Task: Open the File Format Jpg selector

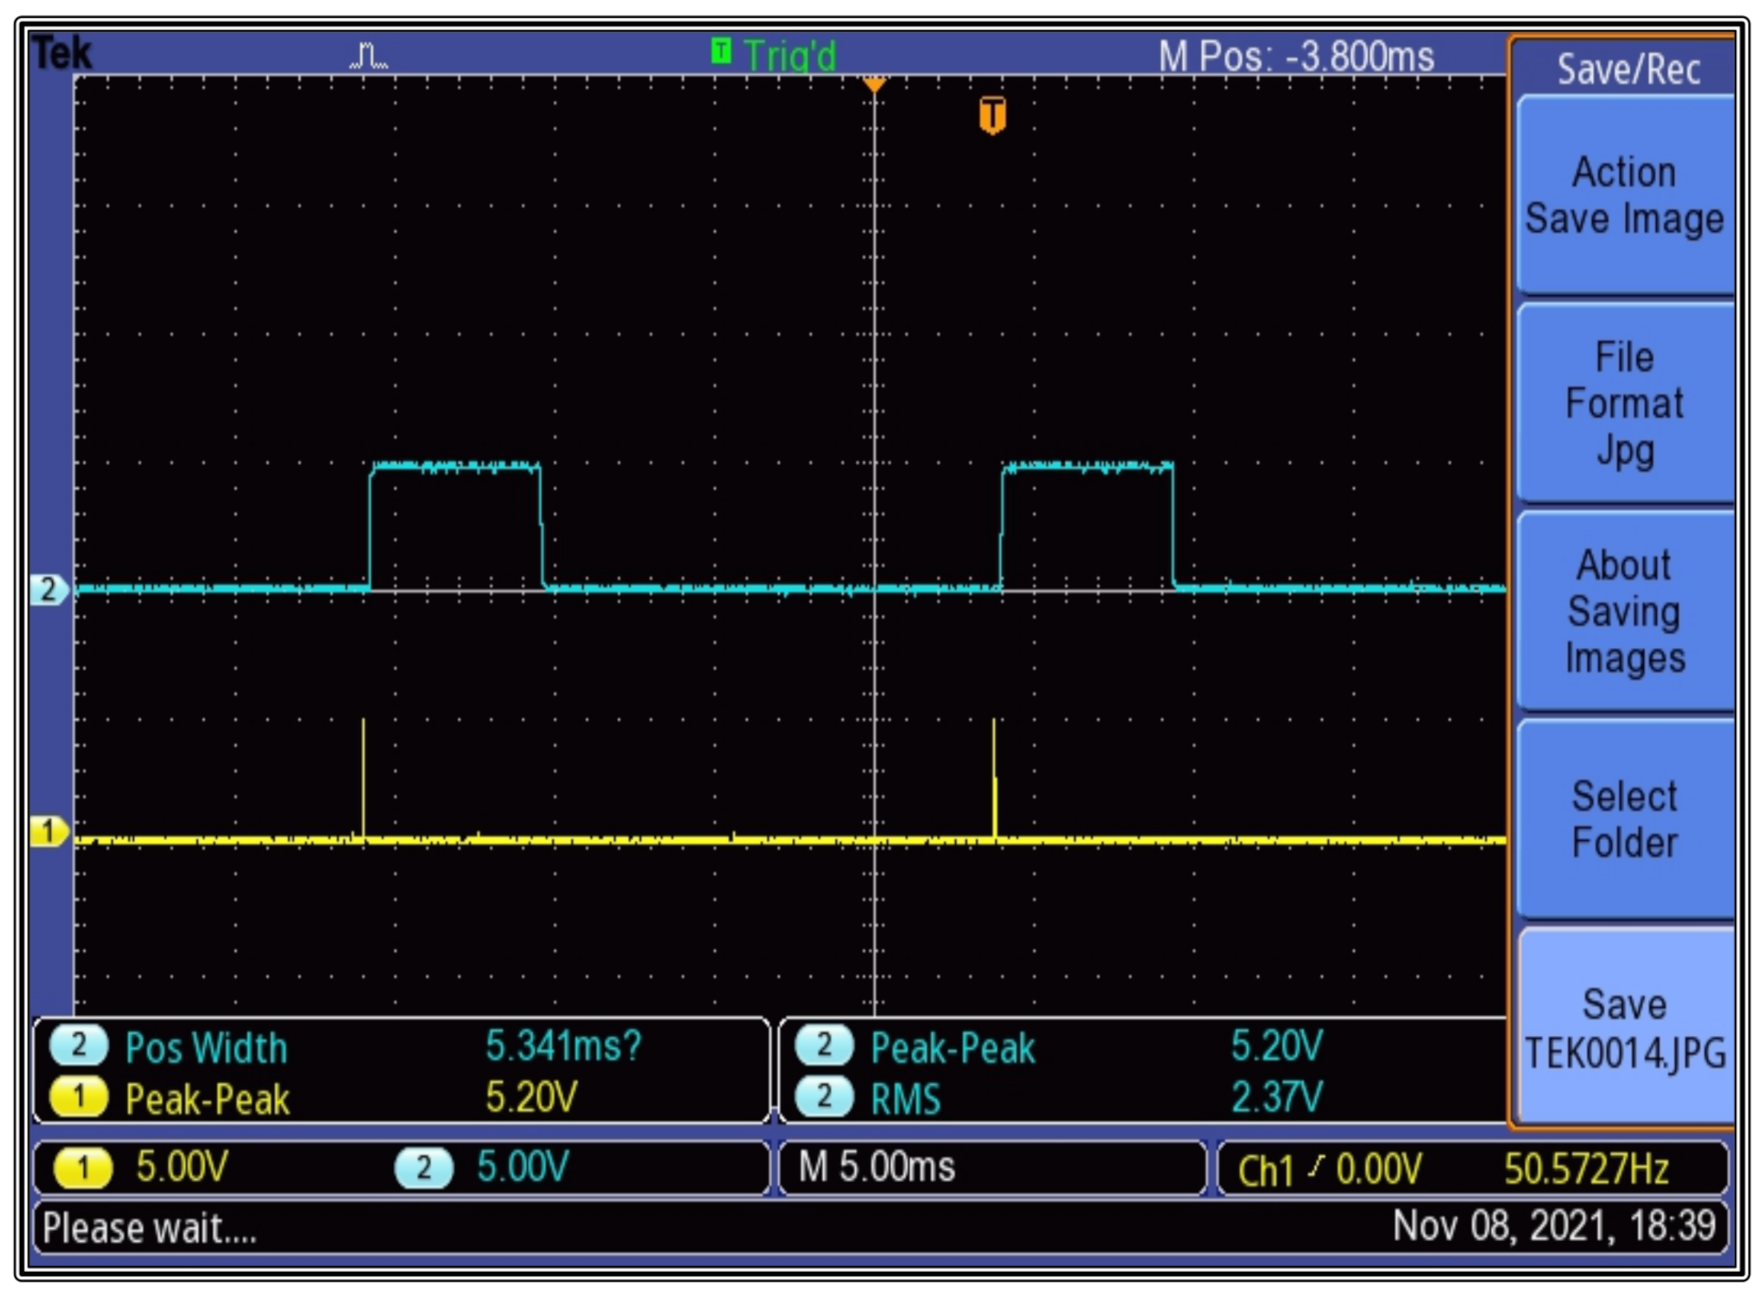Action: coord(1625,402)
